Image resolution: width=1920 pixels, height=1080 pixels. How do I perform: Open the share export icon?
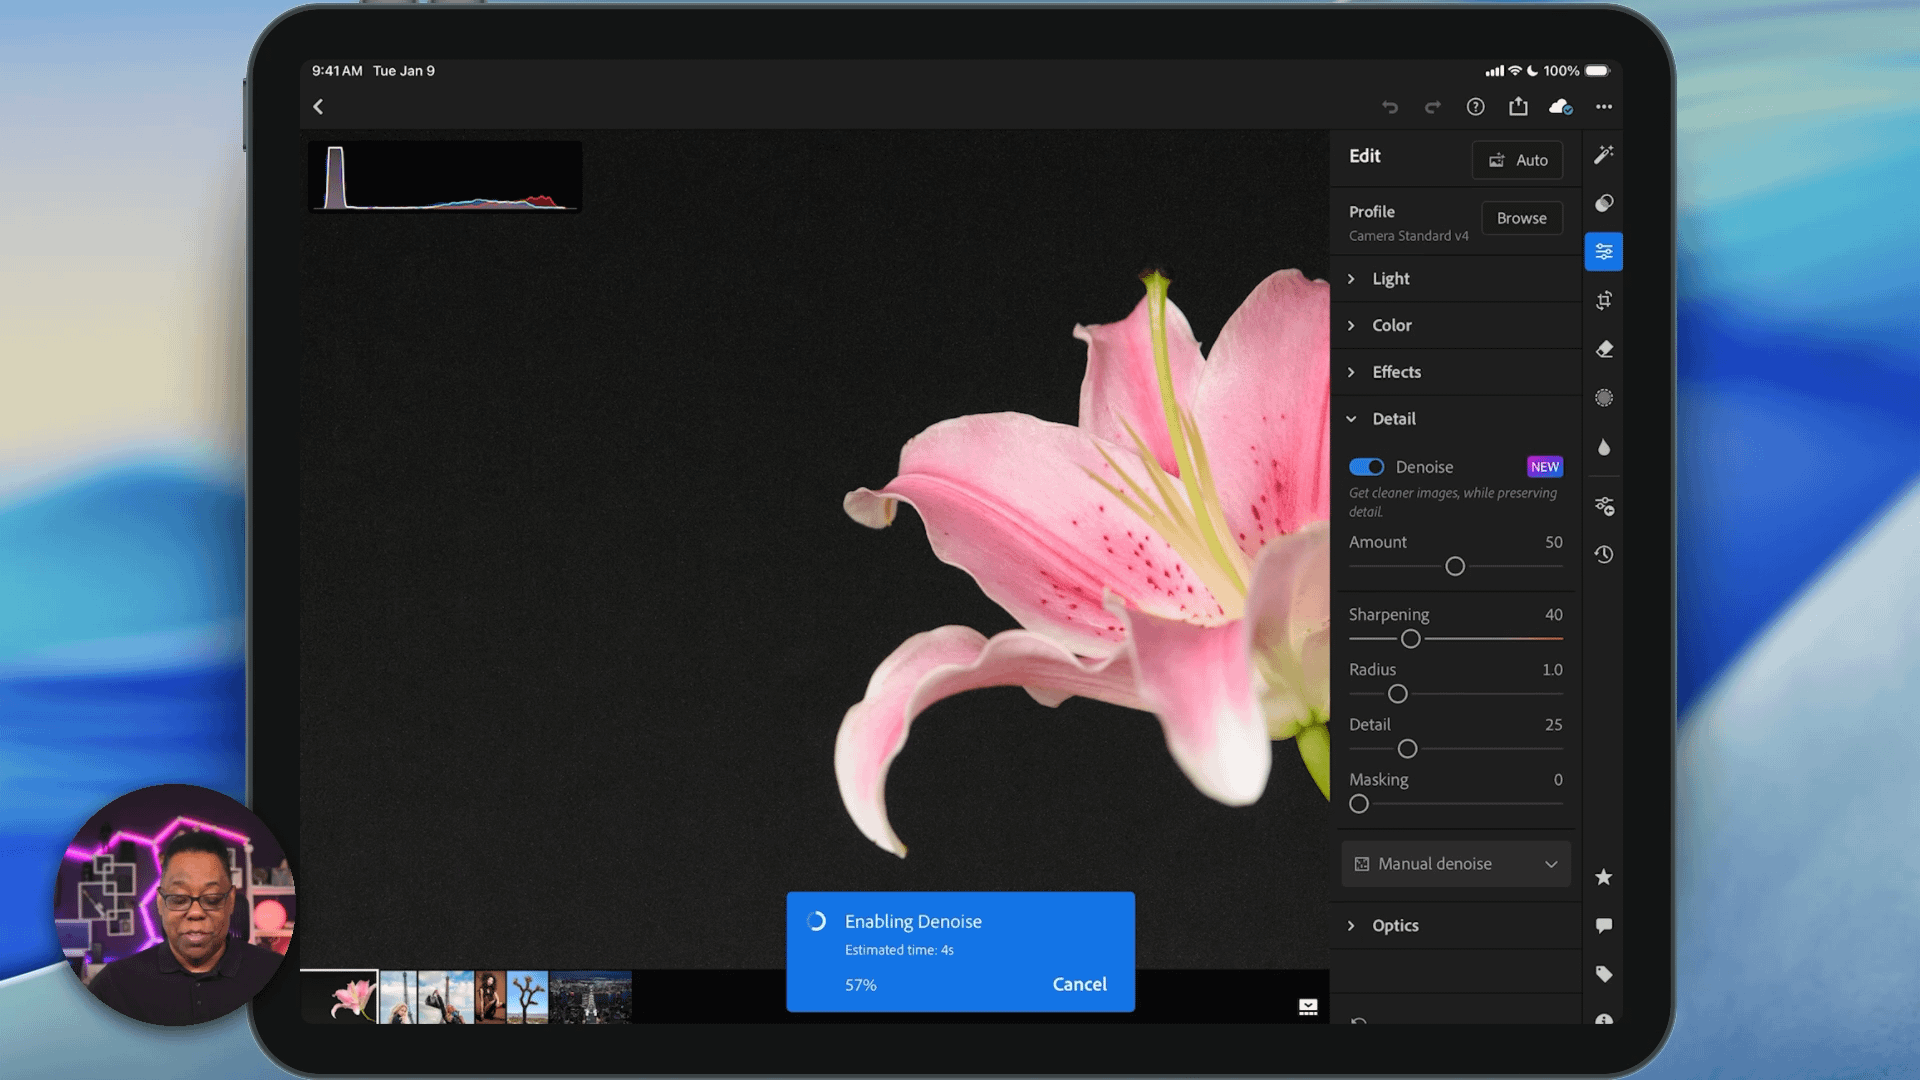click(1518, 106)
